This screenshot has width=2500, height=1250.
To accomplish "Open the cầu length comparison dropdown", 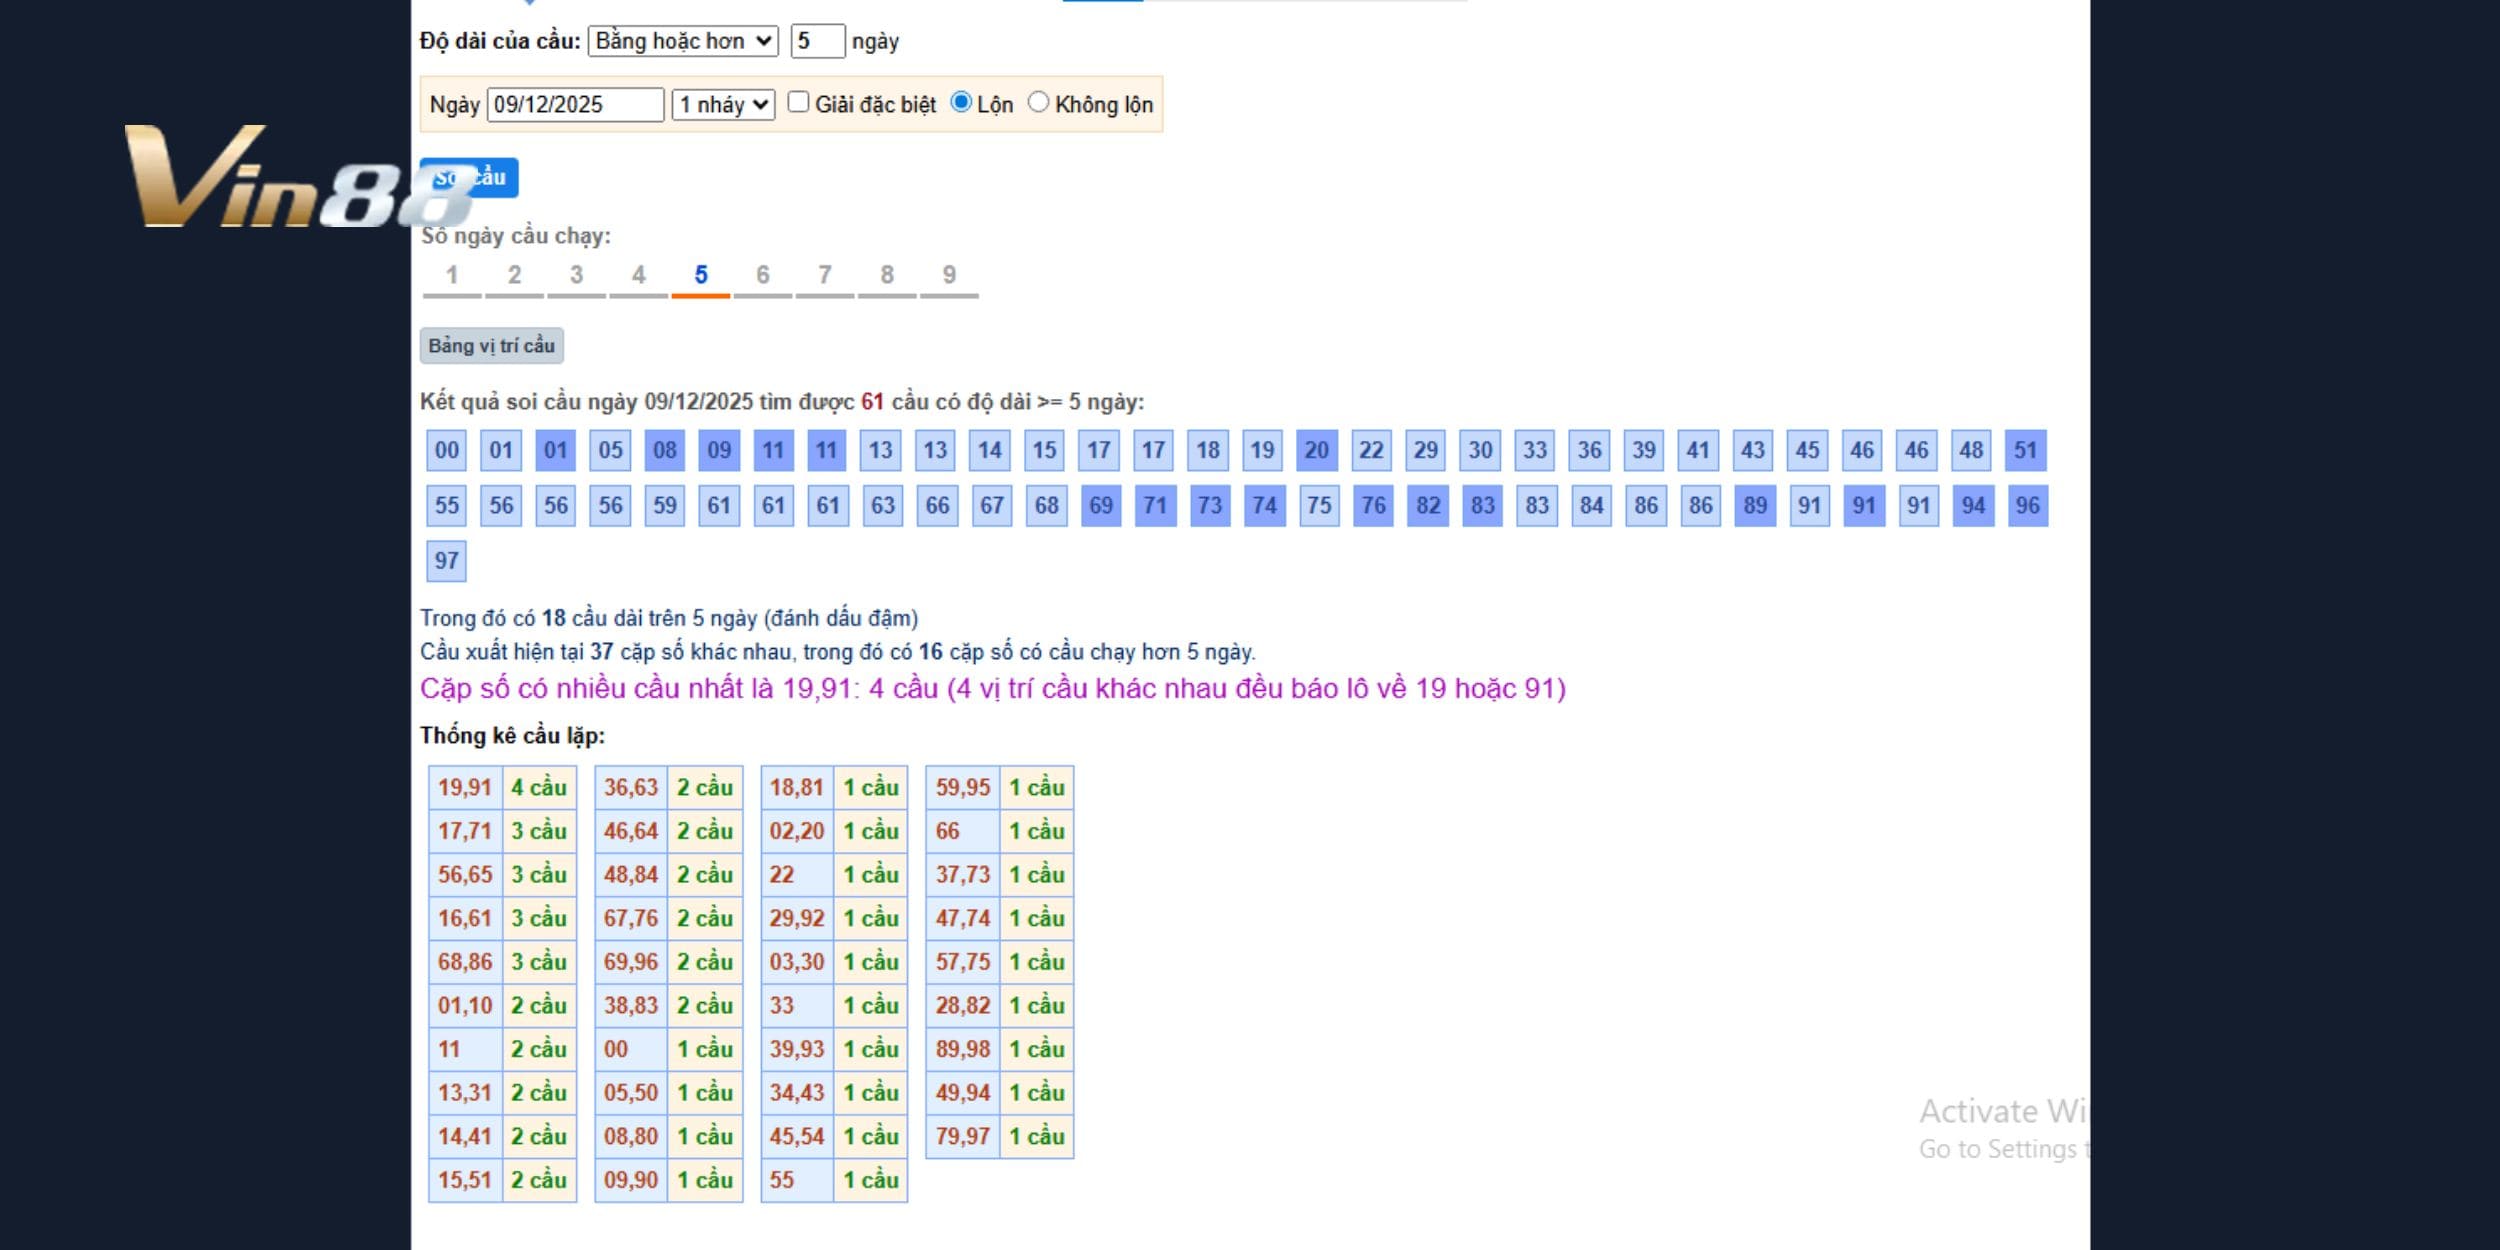I will coord(683,41).
